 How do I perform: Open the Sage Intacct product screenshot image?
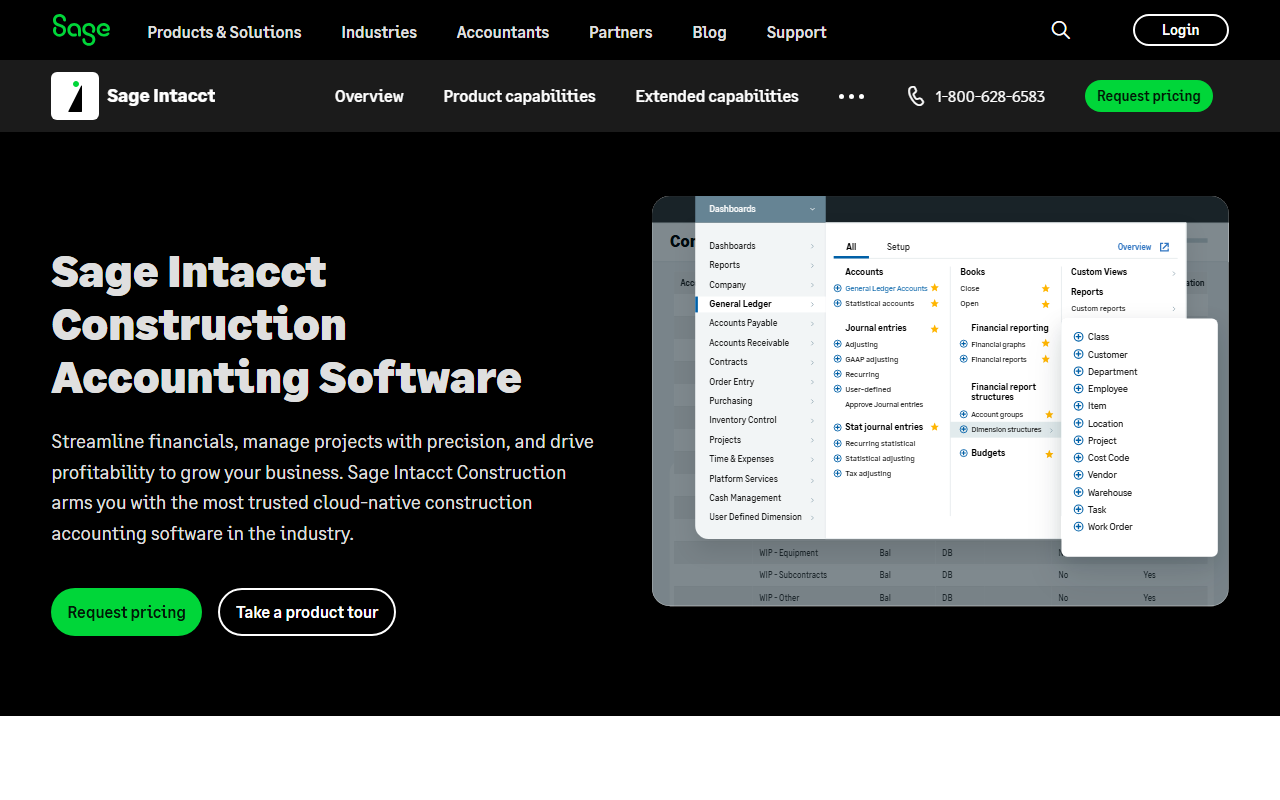940,401
